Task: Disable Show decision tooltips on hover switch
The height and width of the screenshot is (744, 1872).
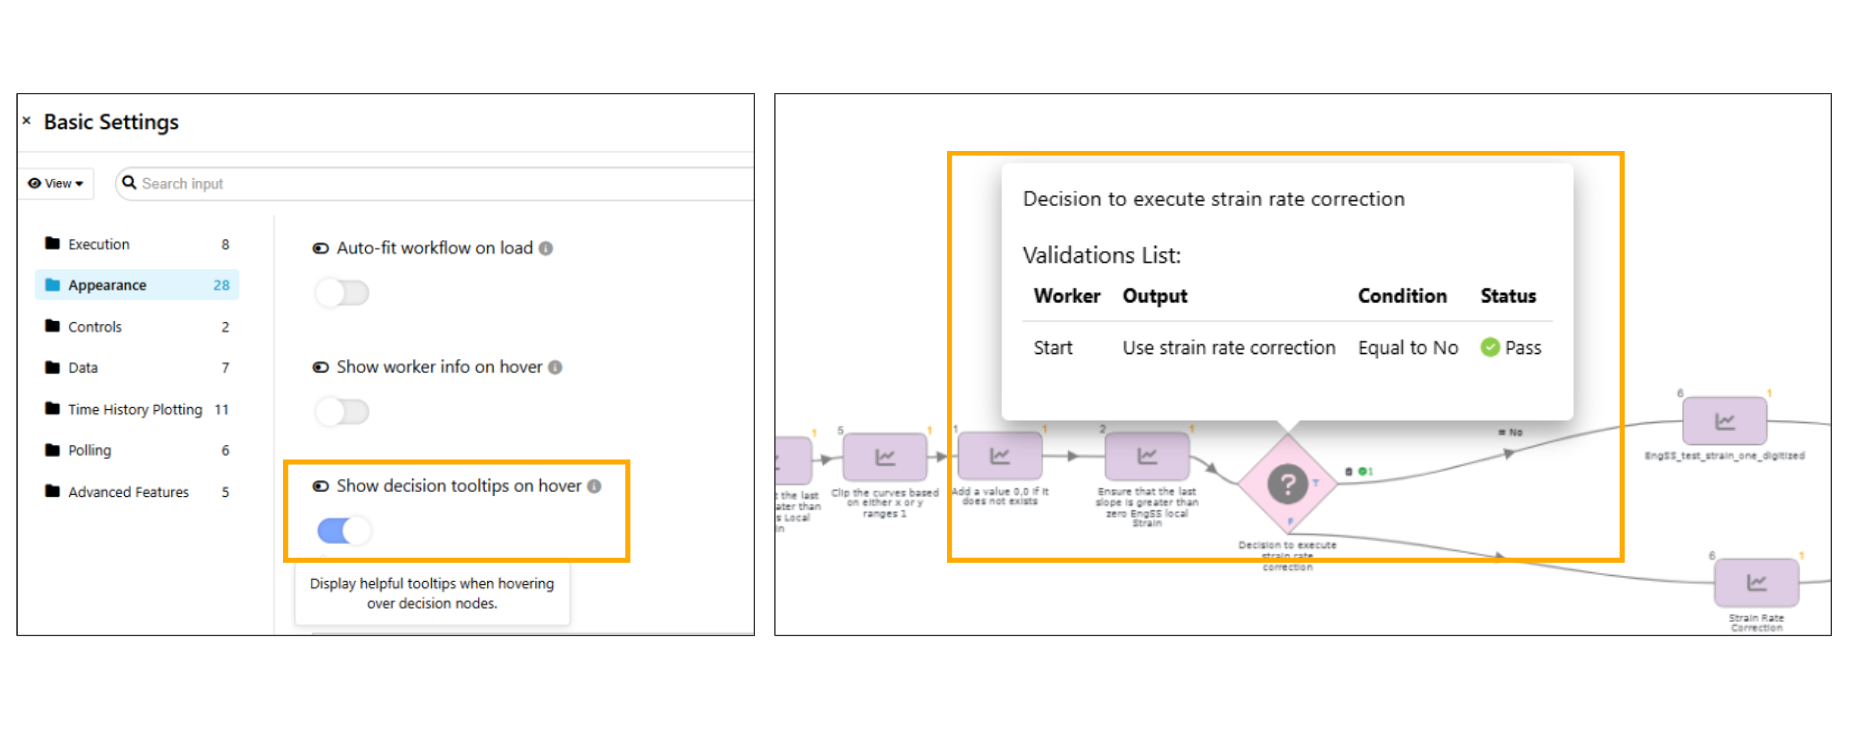Action: coord(343,531)
